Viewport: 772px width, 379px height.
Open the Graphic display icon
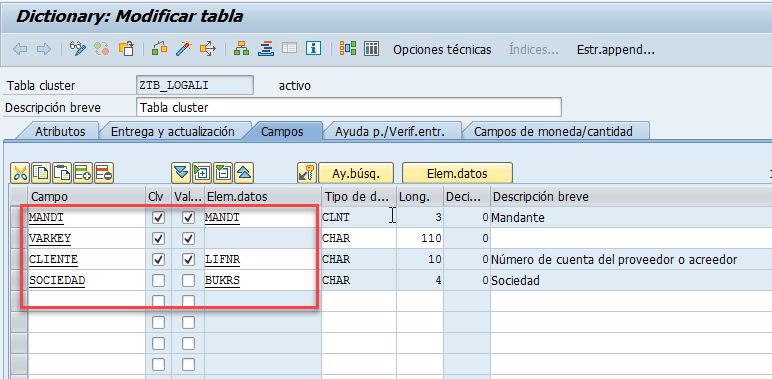coord(348,49)
